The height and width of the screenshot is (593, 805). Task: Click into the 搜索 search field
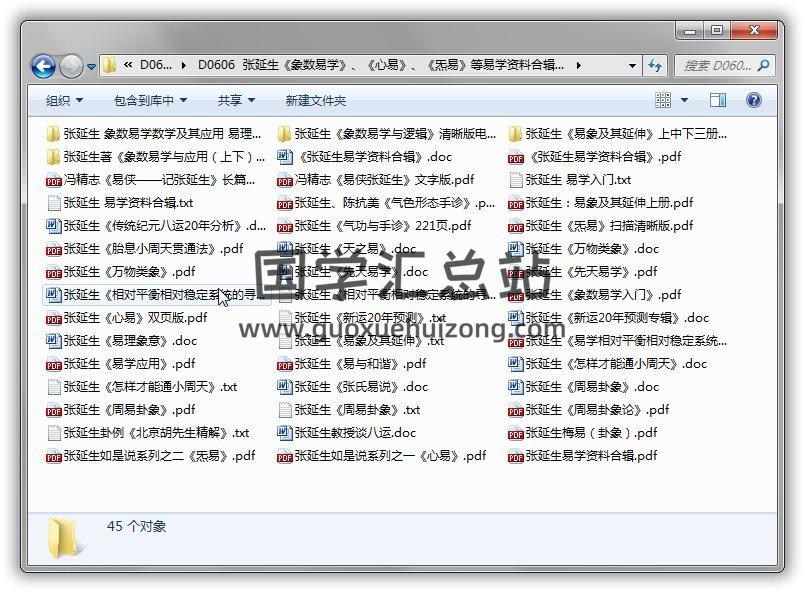715,66
